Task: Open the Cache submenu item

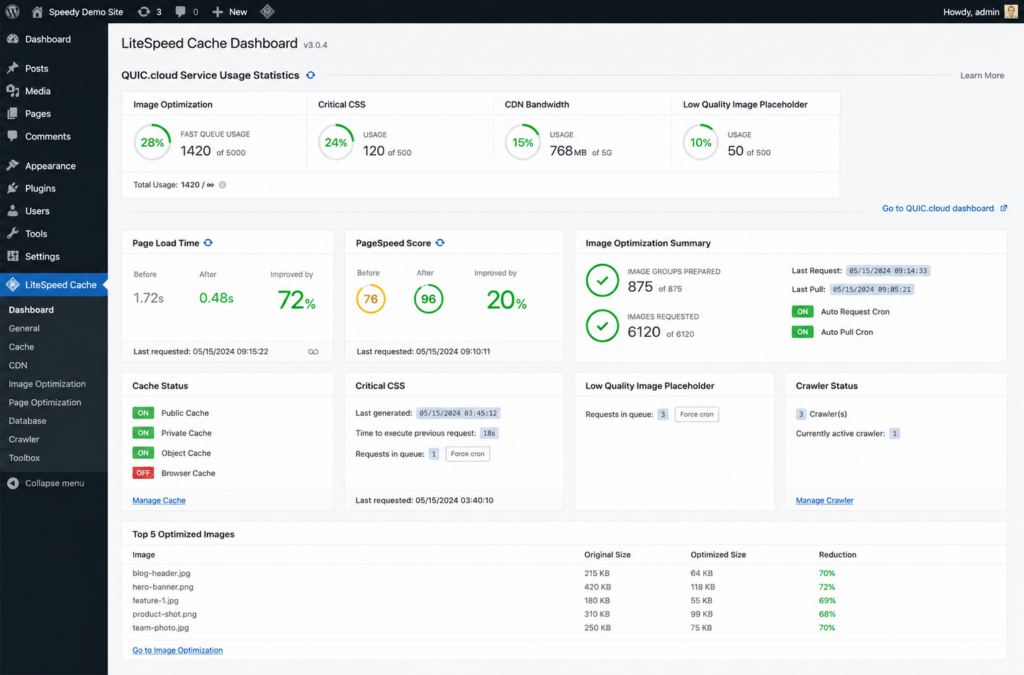Action: (x=21, y=347)
